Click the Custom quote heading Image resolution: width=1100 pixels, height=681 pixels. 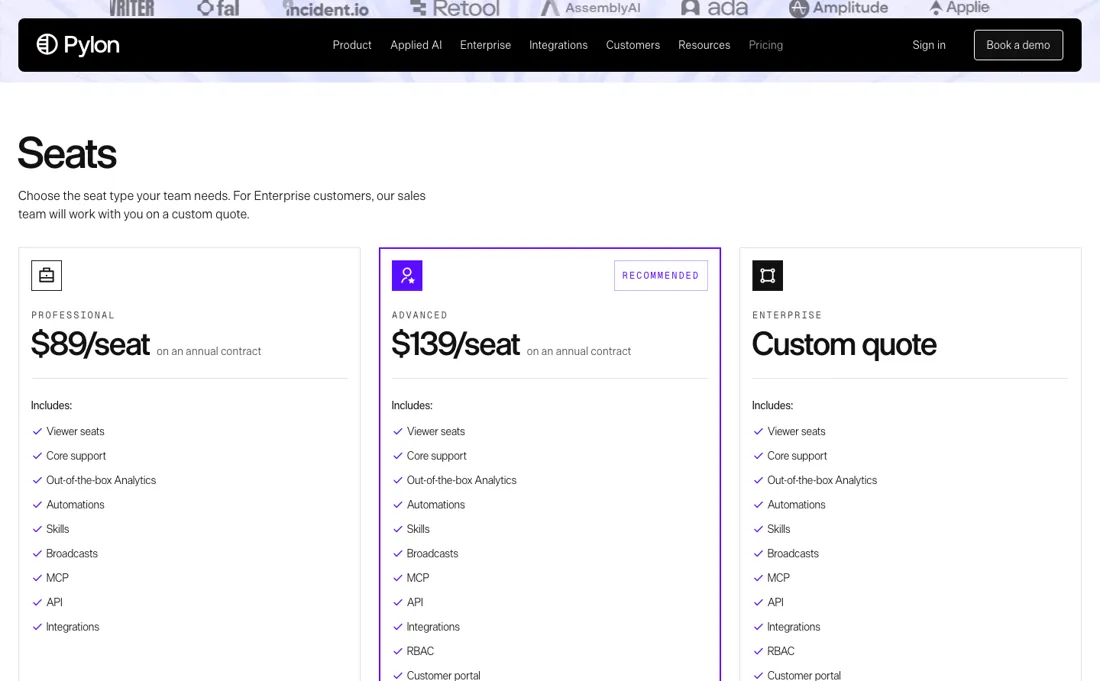pyautogui.click(x=844, y=344)
